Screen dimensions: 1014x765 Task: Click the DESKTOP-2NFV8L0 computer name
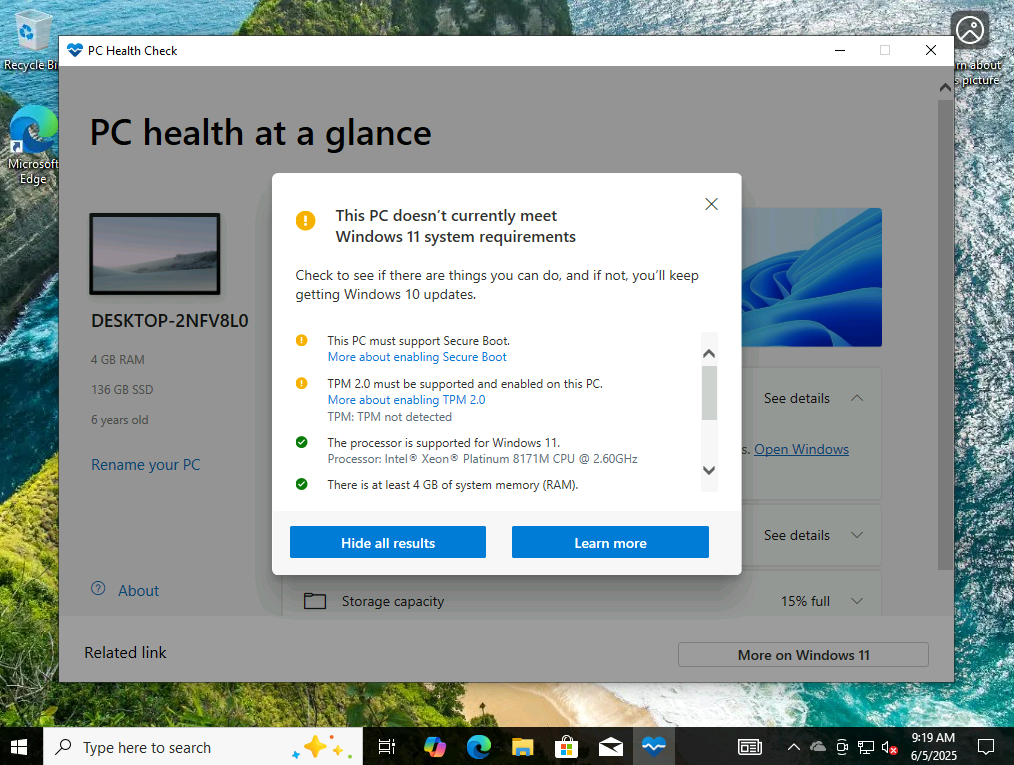[169, 321]
